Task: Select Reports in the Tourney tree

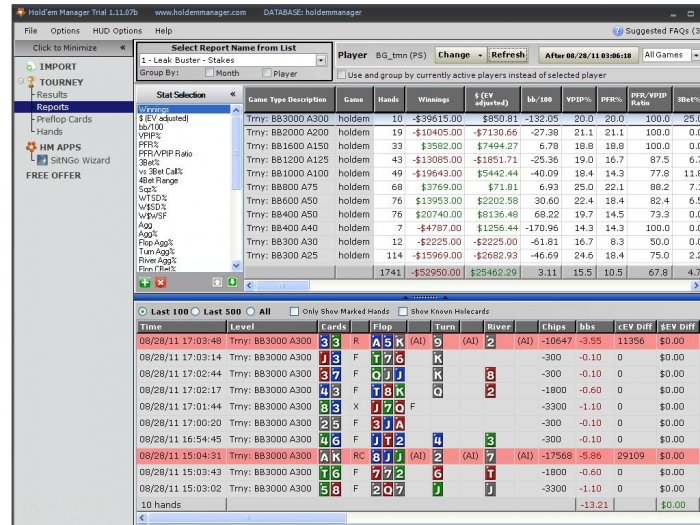Action: pos(53,107)
